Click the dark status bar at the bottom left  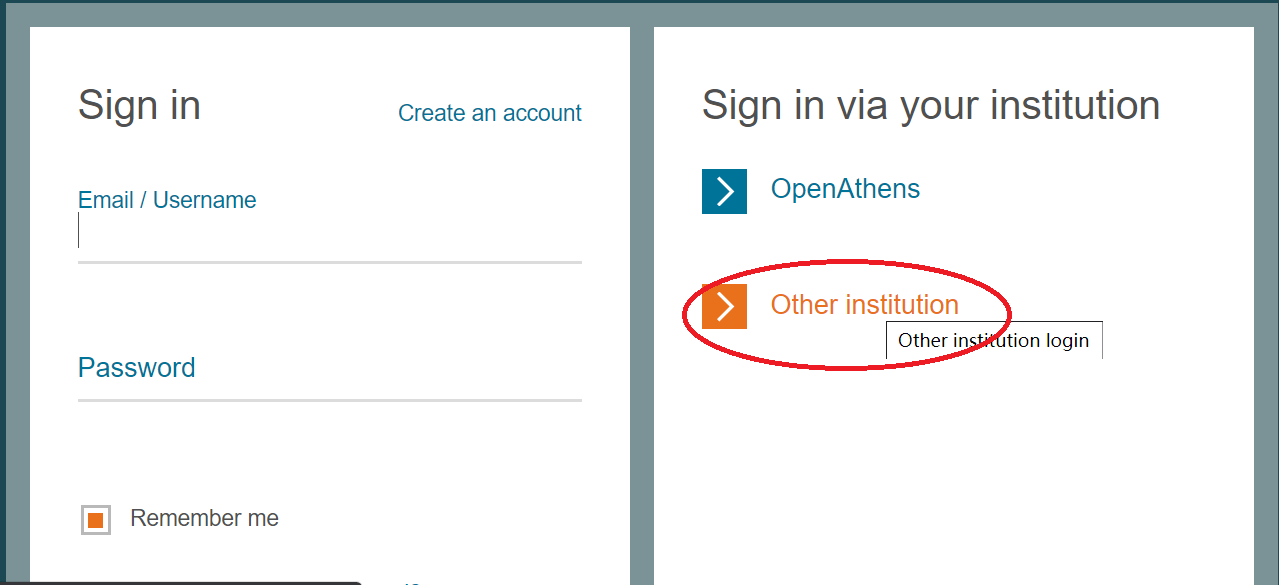pyautogui.click(x=180, y=582)
